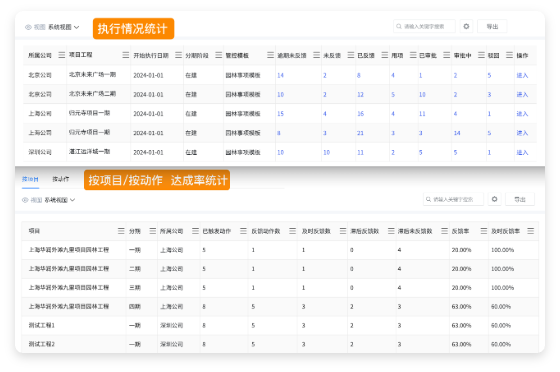
Task: Select cell 北京未来广场一期
Action: 92,75
